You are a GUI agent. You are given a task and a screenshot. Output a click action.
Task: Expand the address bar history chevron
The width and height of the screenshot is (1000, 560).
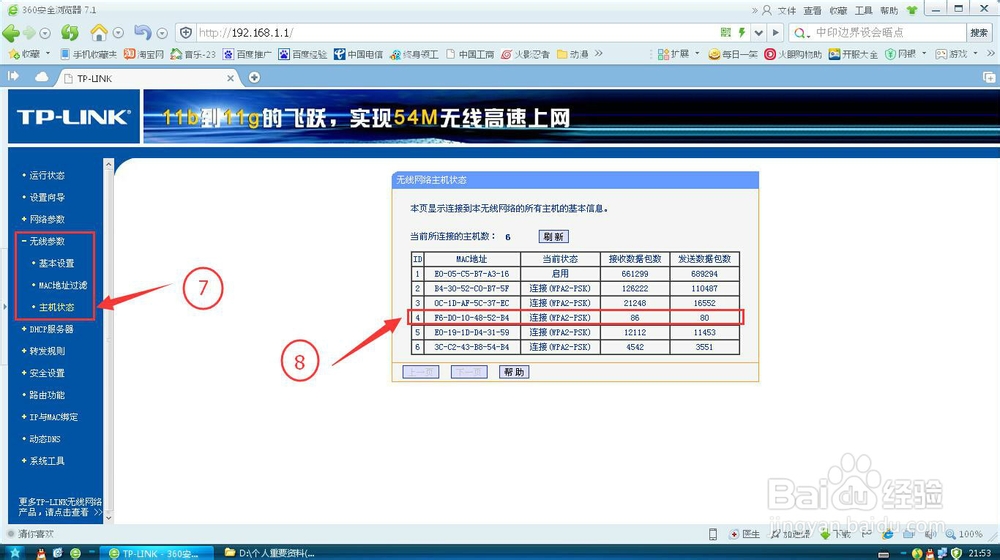click(758, 33)
